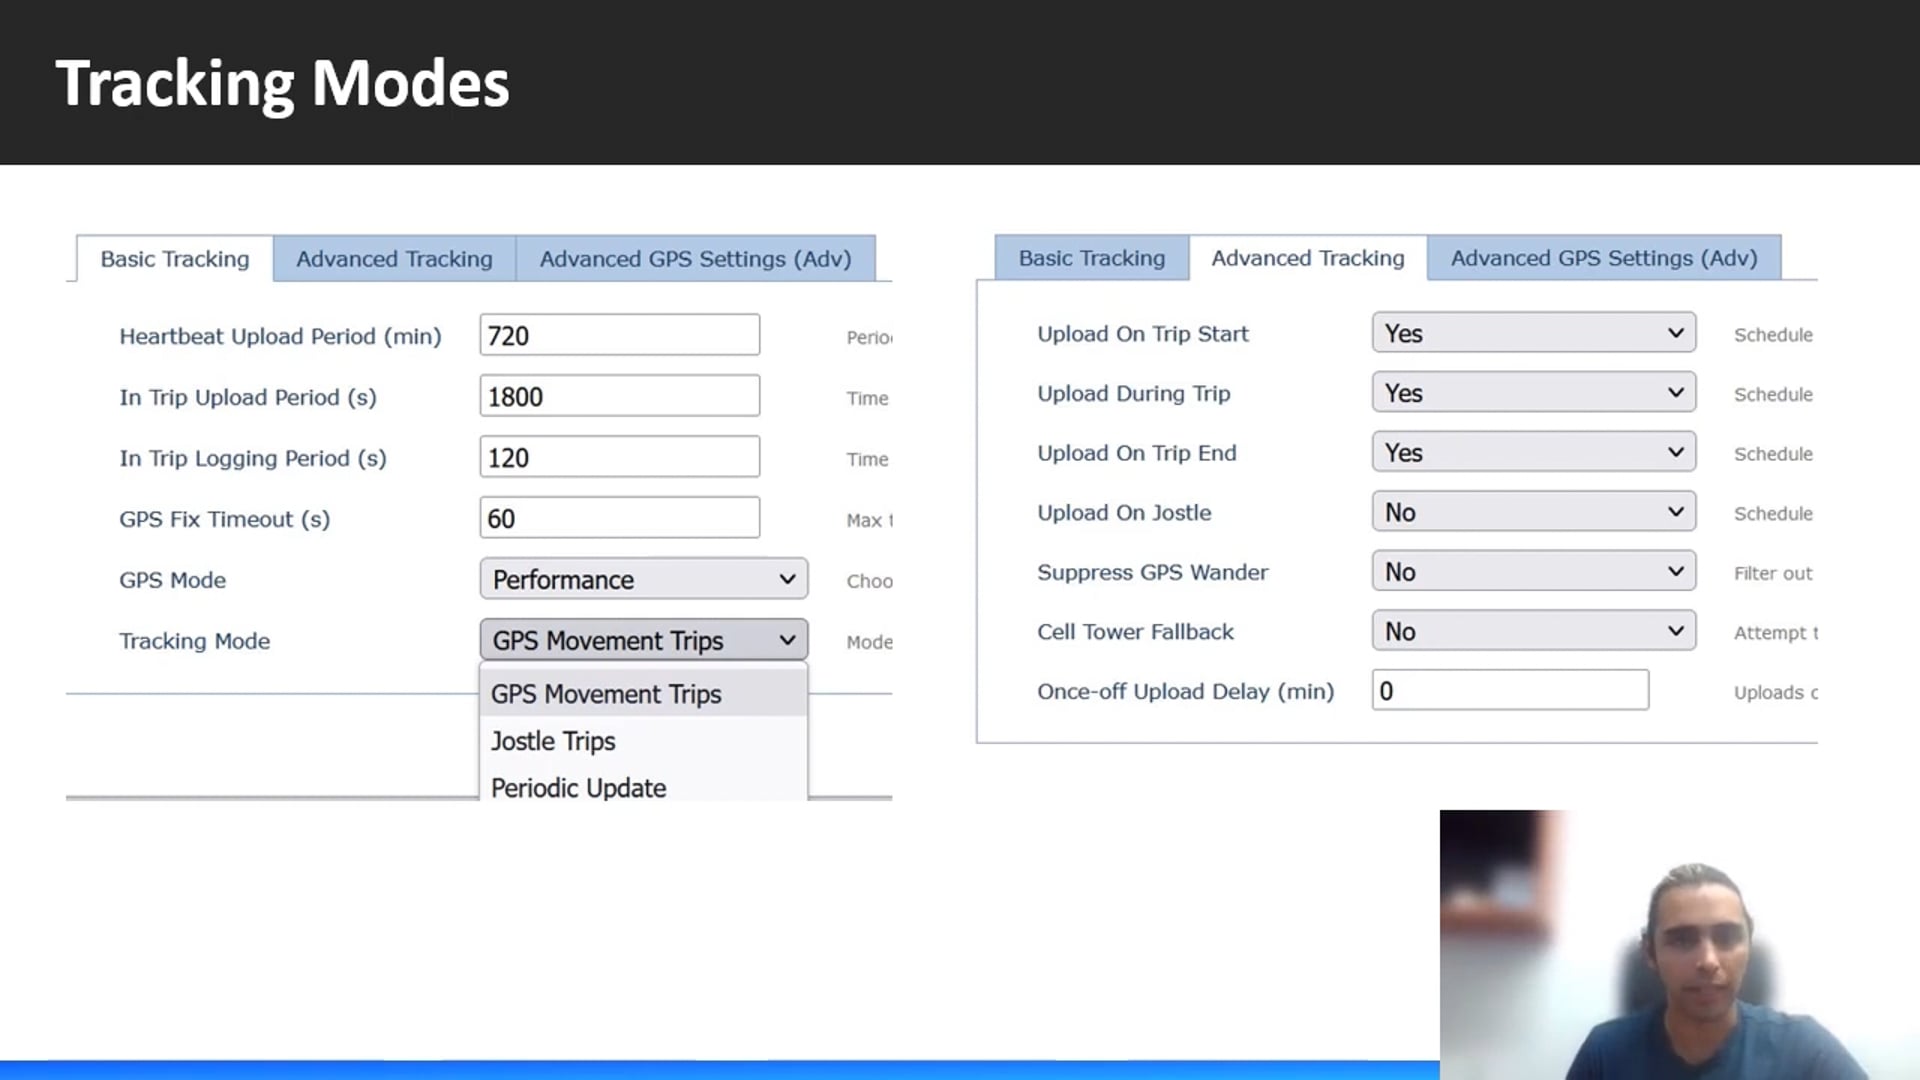Open Upload On Jostle dropdown

pos(1533,512)
